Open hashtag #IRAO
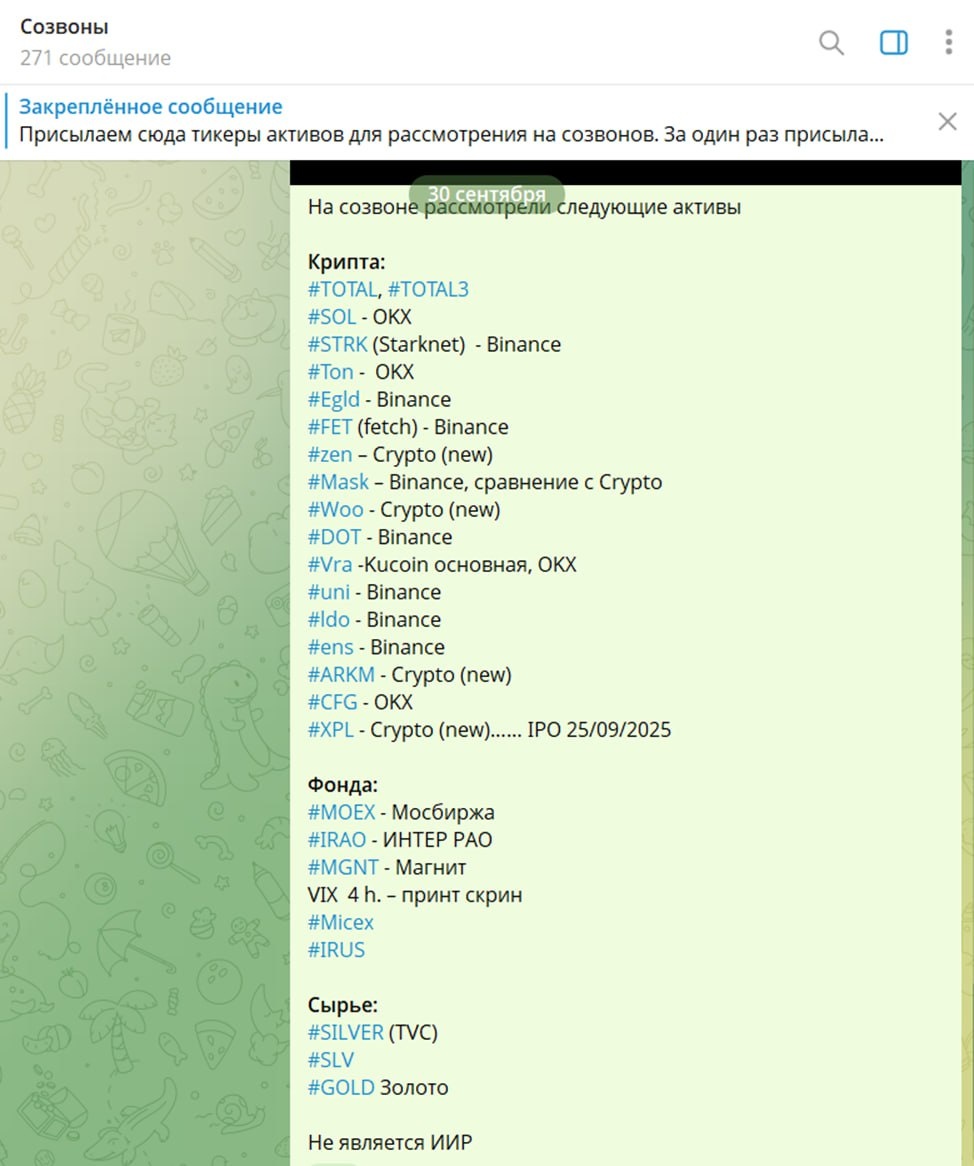This screenshot has width=974, height=1166. point(337,840)
